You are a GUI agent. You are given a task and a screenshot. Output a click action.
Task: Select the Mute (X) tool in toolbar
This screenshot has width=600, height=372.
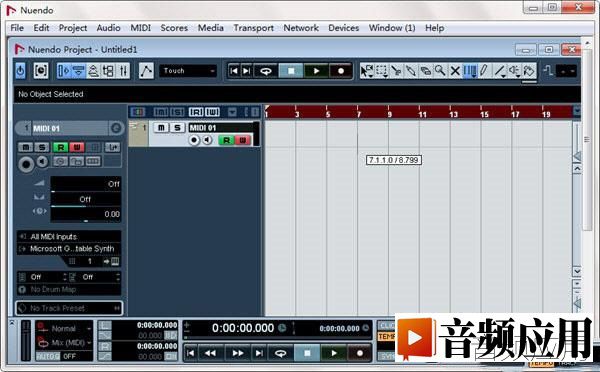(x=455, y=71)
